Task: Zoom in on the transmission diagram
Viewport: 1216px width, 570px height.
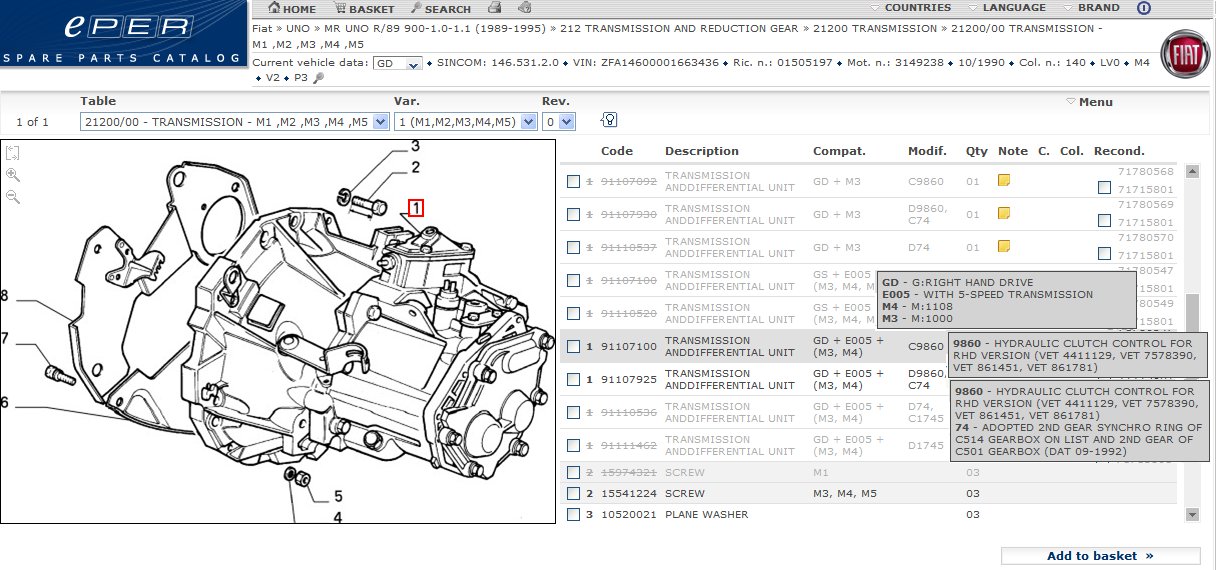Action: 13,175
